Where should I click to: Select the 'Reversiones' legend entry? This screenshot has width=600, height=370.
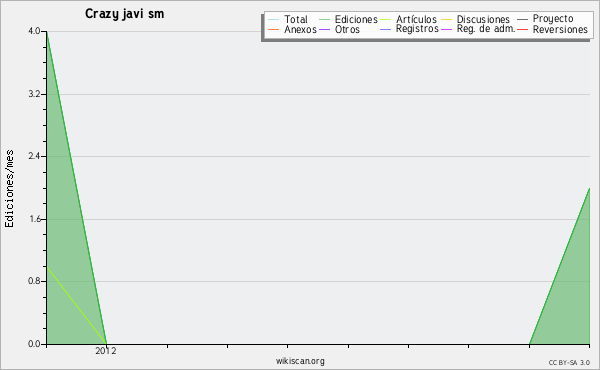point(560,29)
